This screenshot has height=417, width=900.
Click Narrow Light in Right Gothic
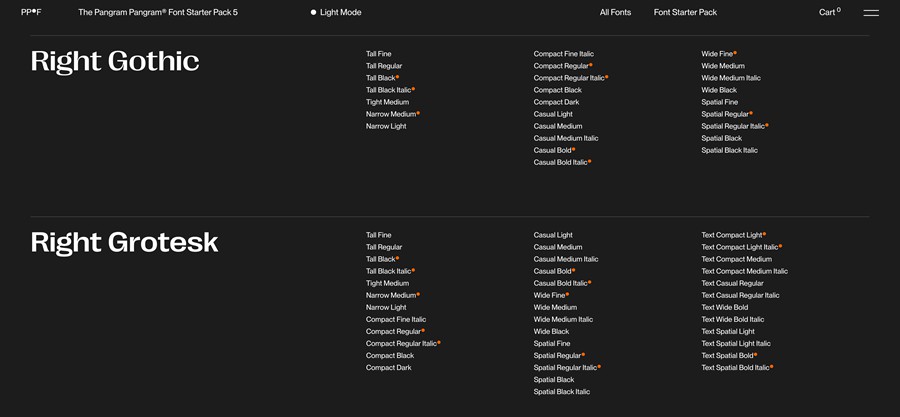tap(386, 126)
